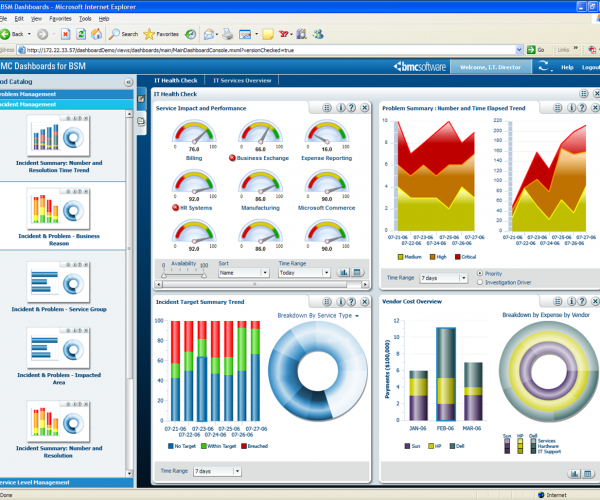The height and width of the screenshot is (500, 600).
Task: Switch to IT Health Check tab
Action: click(x=176, y=80)
